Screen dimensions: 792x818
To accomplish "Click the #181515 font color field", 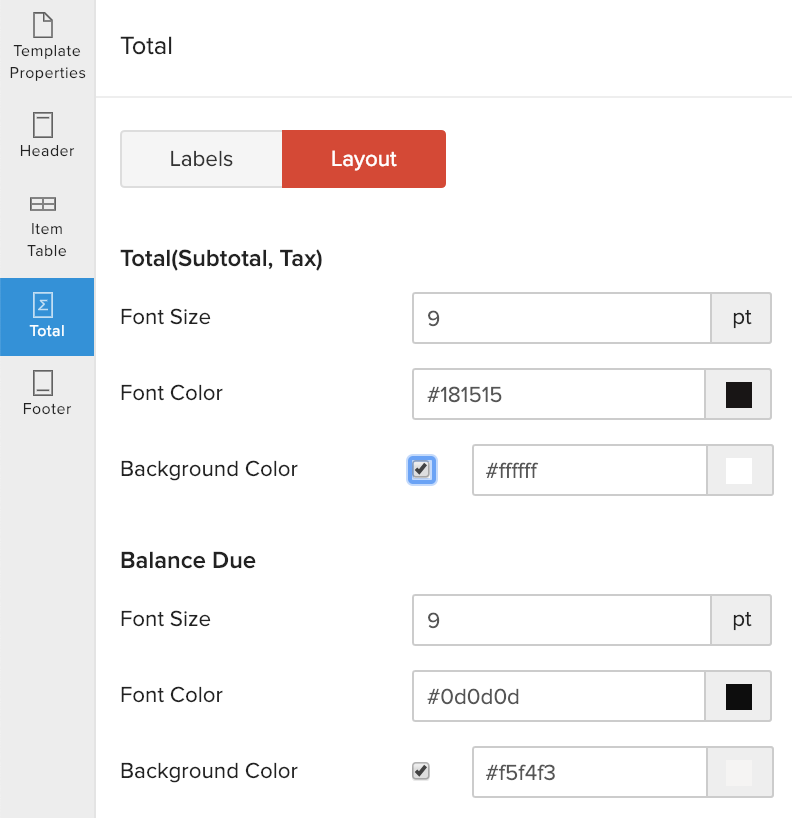I will (559, 394).
